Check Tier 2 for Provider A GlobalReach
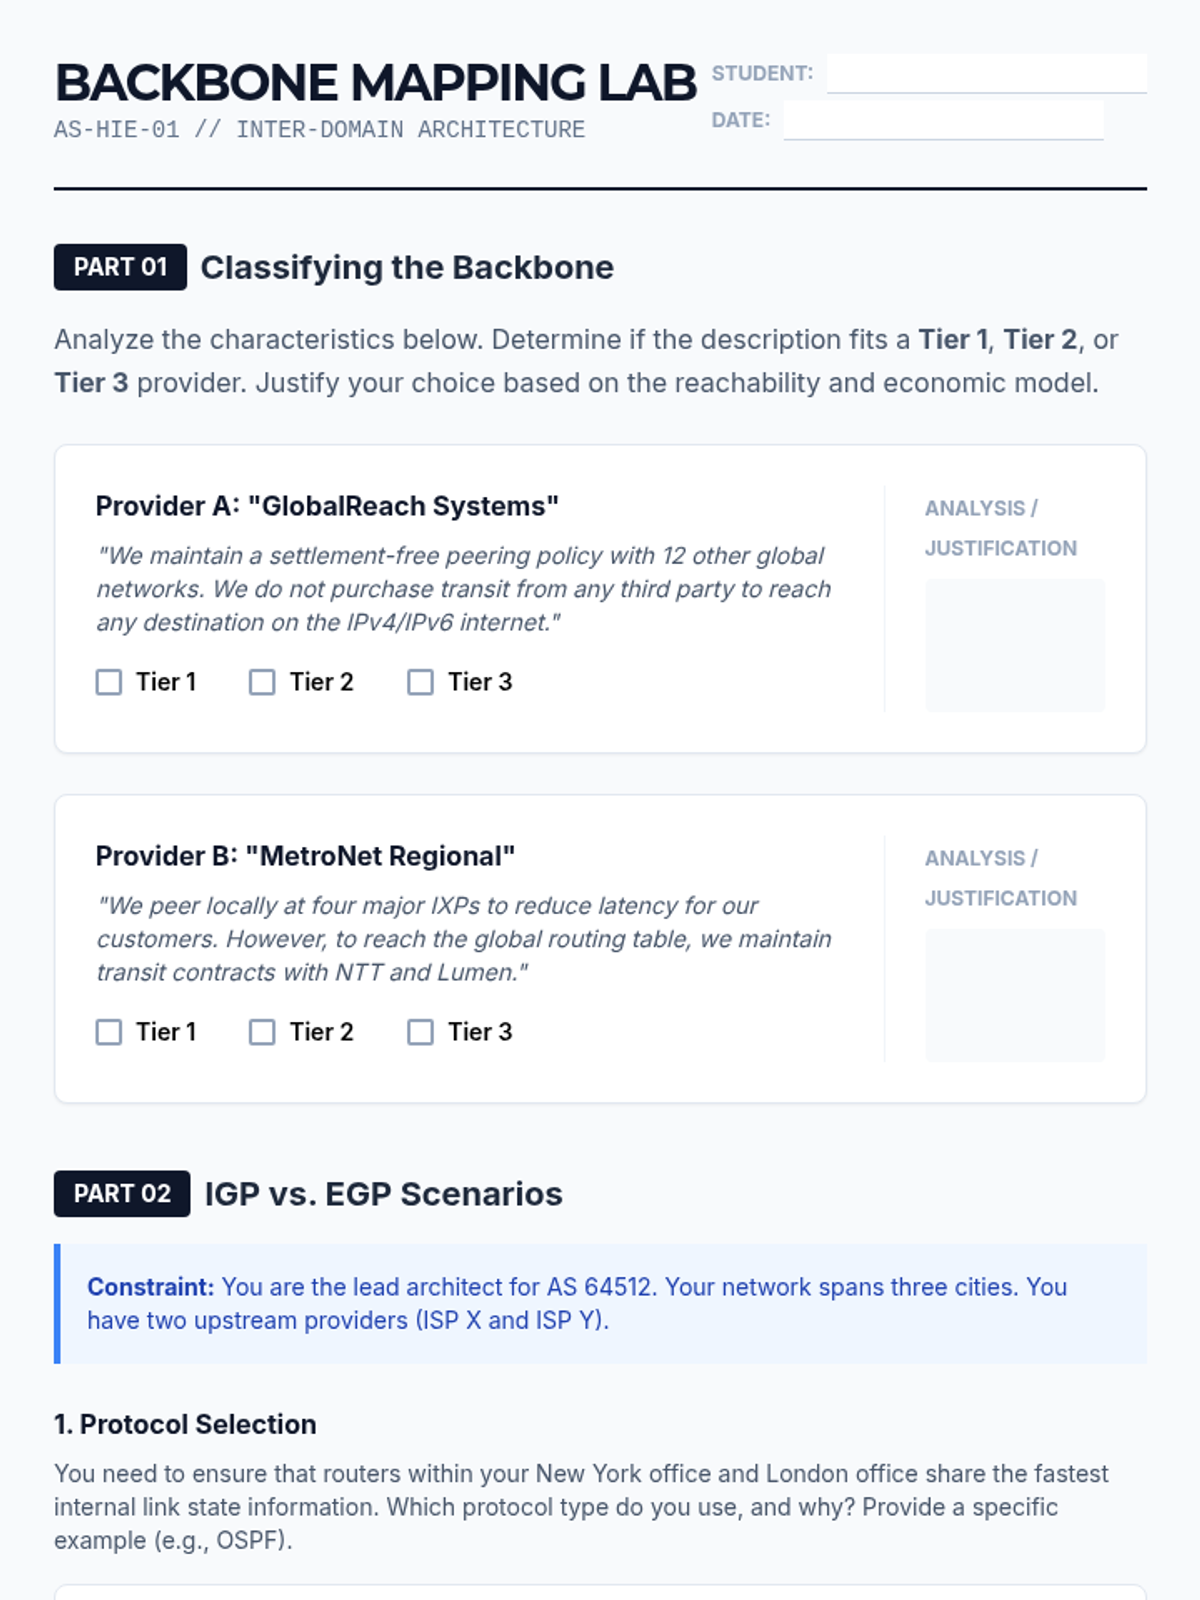Screen dimensions: 1200x1600 (262, 682)
